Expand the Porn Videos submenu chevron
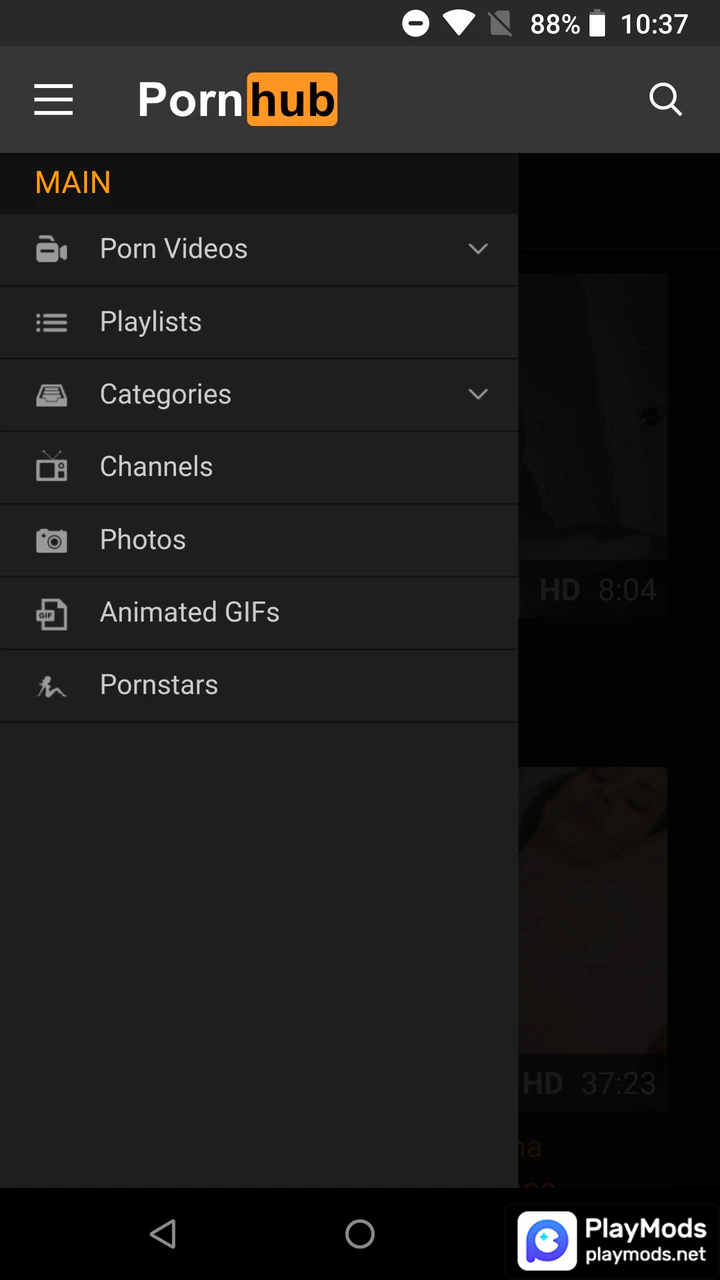 click(x=478, y=249)
